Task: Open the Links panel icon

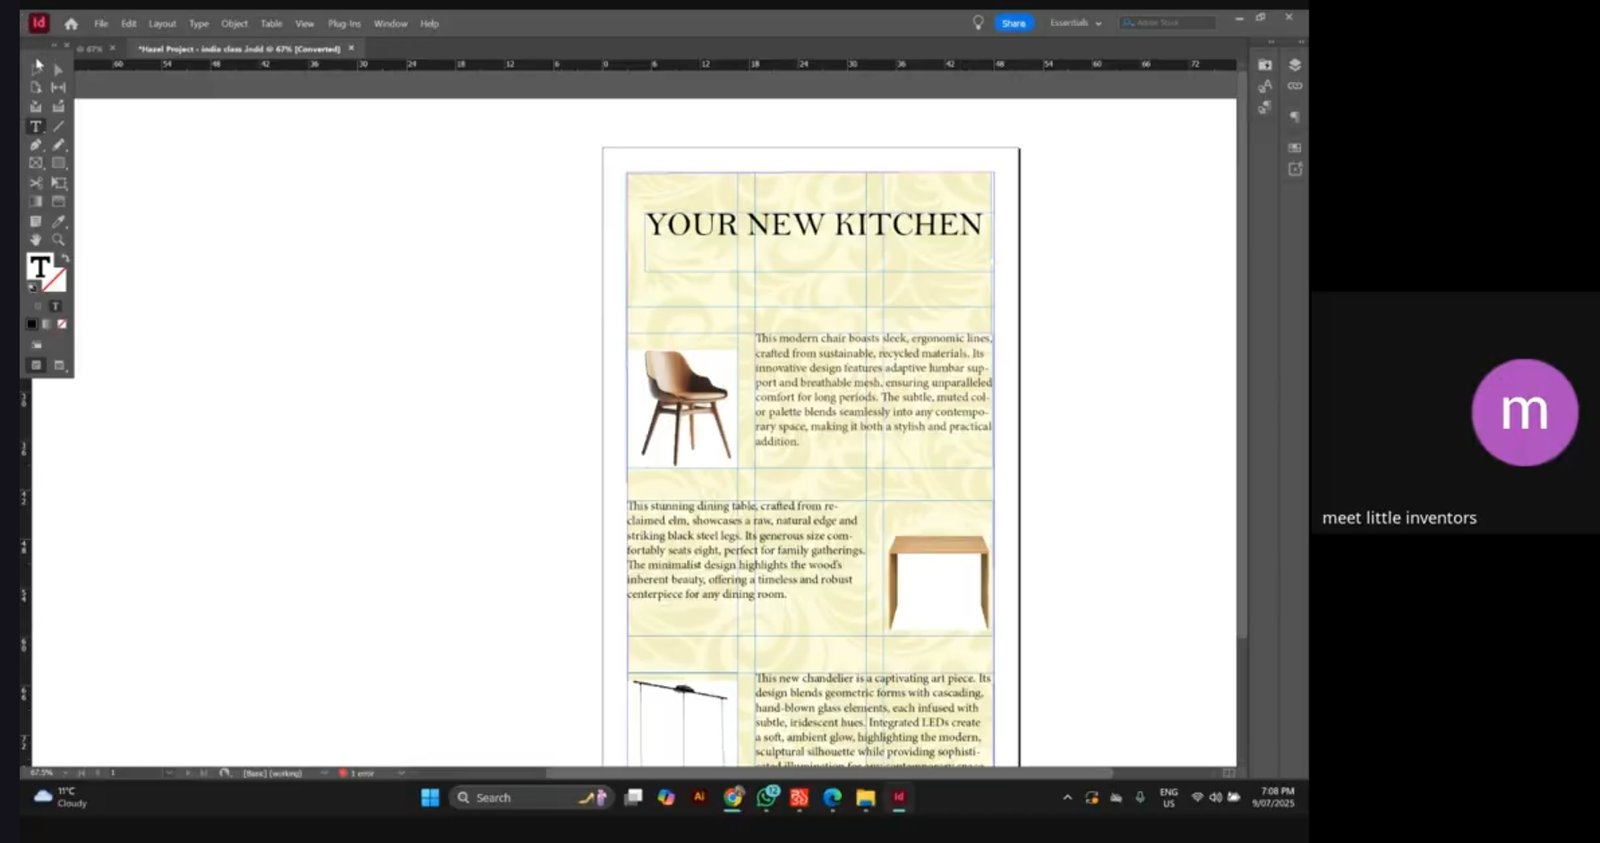Action: pyautogui.click(x=1295, y=86)
